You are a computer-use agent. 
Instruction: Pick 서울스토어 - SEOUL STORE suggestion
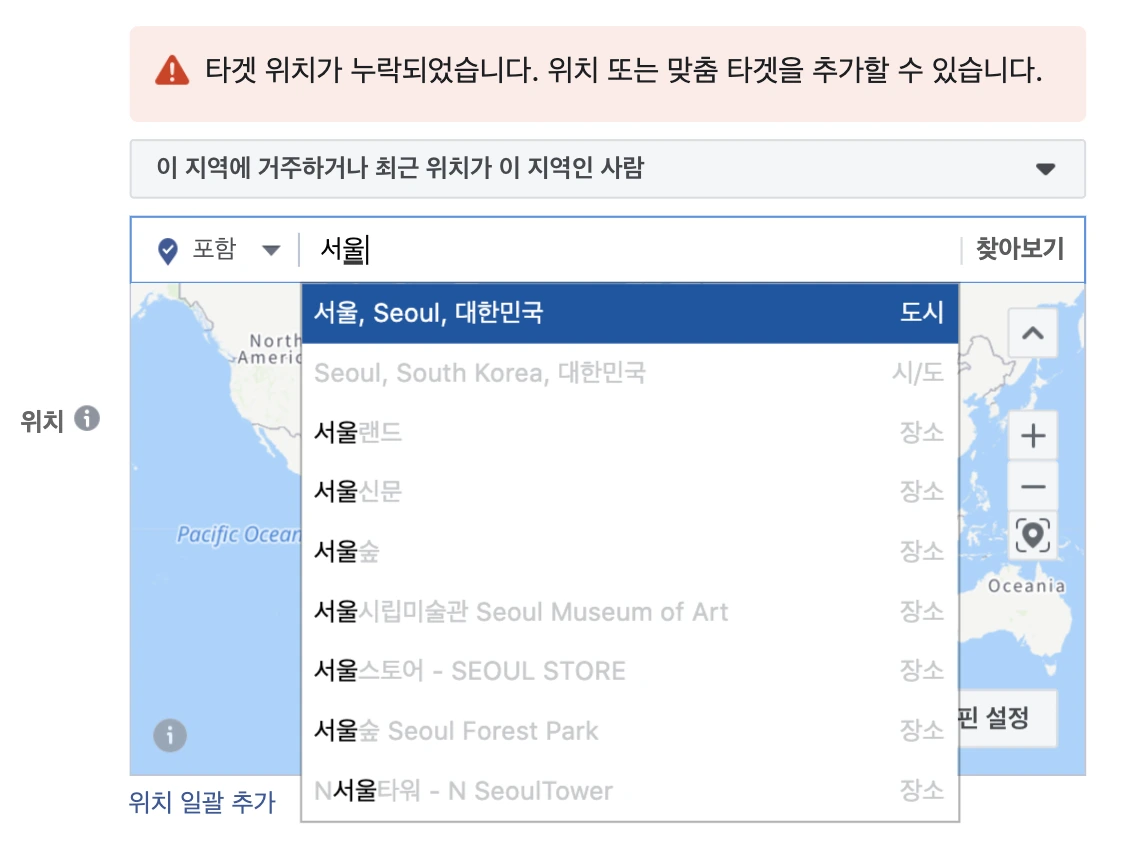point(630,671)
